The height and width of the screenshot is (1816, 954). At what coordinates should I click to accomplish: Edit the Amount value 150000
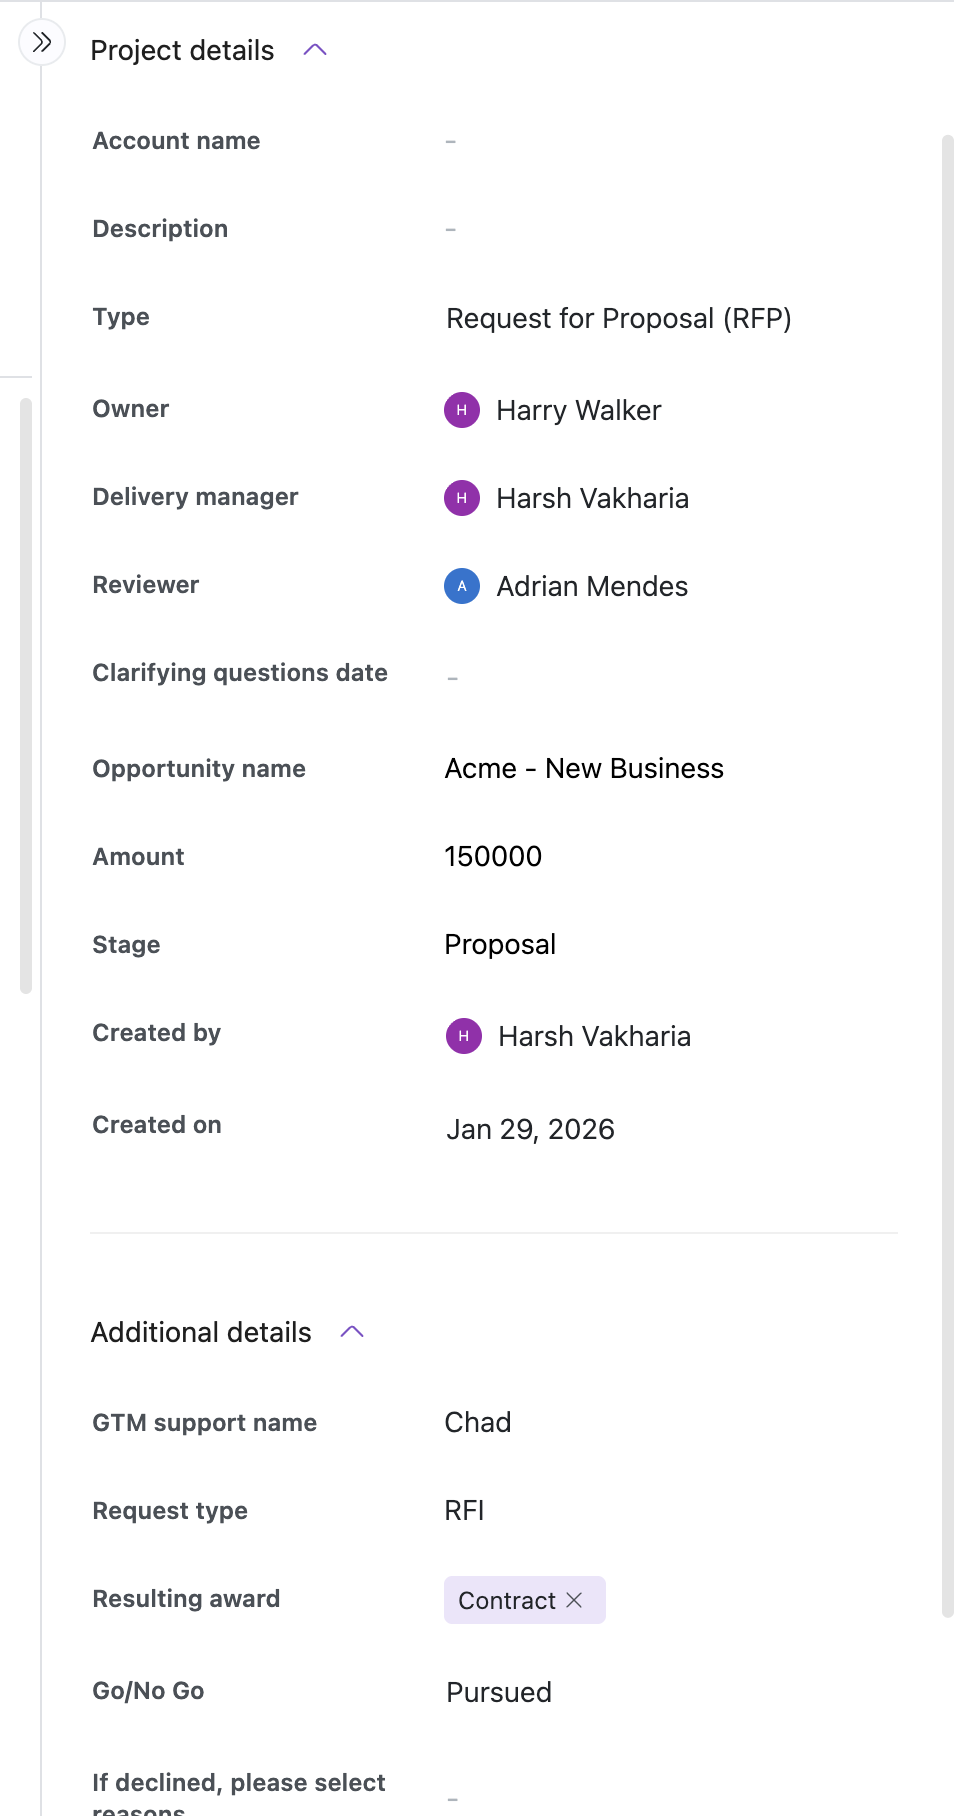493,857
